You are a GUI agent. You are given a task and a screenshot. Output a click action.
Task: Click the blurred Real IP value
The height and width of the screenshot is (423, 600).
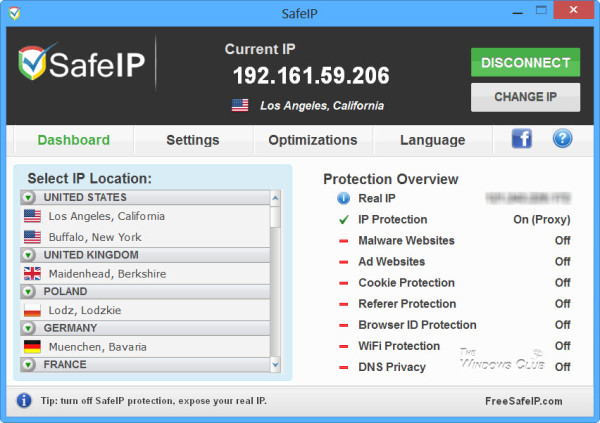click(528, 198)
